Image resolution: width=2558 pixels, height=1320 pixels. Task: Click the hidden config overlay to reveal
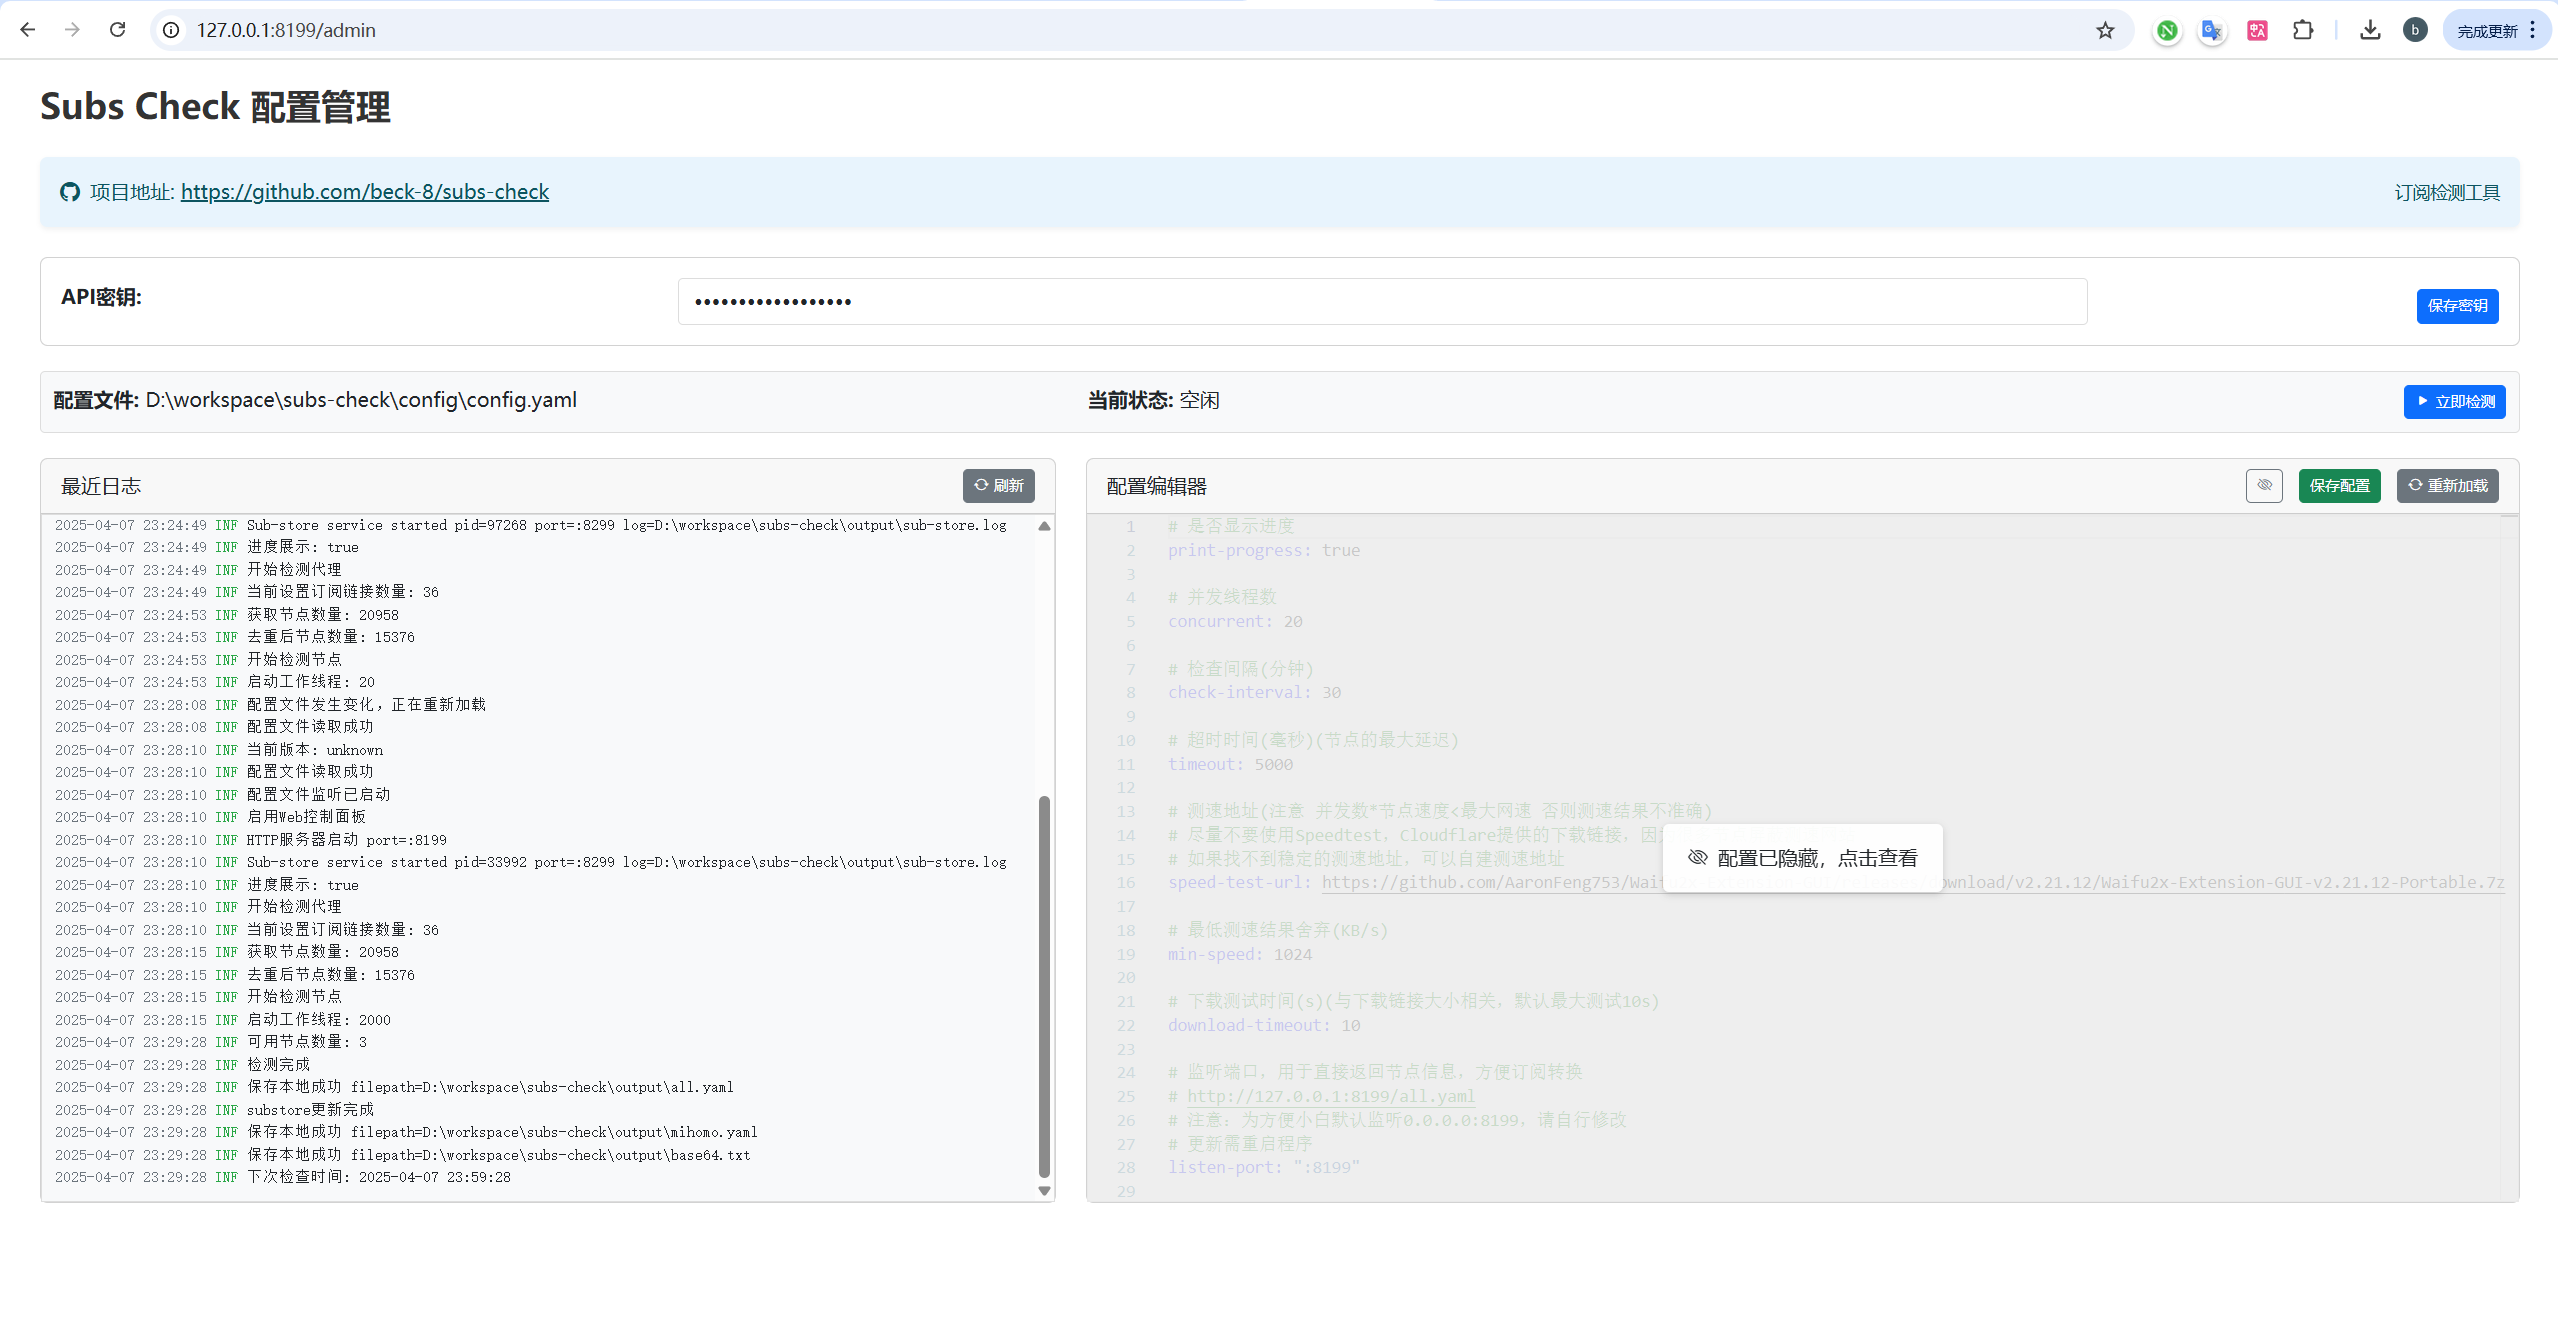pos(1802,858)
